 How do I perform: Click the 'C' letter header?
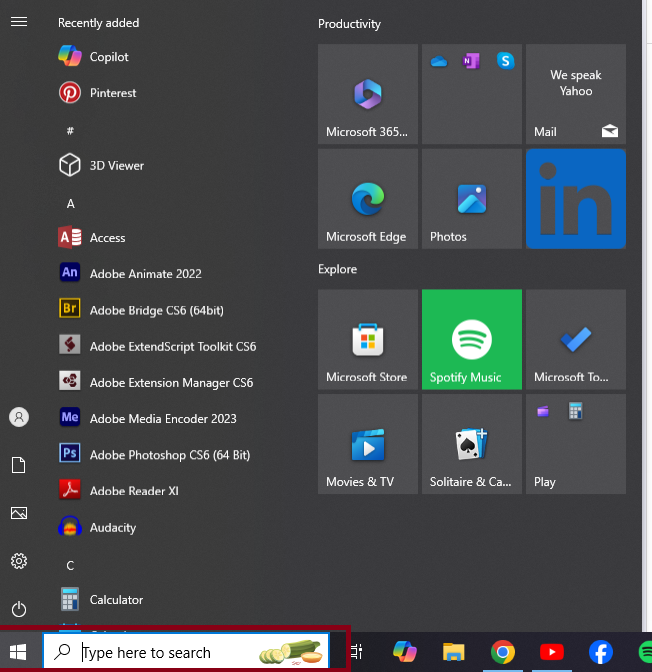(70, 566)
